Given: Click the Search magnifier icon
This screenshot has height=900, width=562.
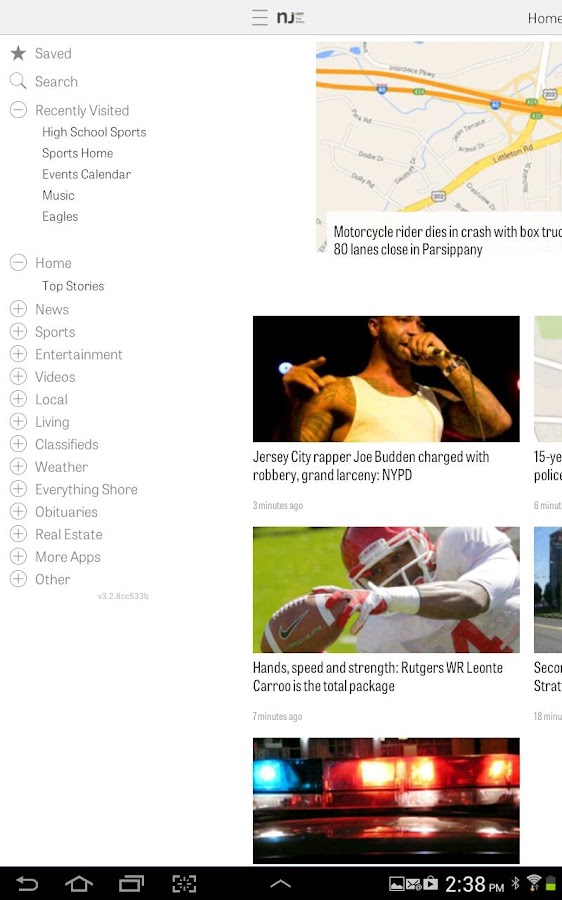Looking at the screenshot, I should point(18,81).
